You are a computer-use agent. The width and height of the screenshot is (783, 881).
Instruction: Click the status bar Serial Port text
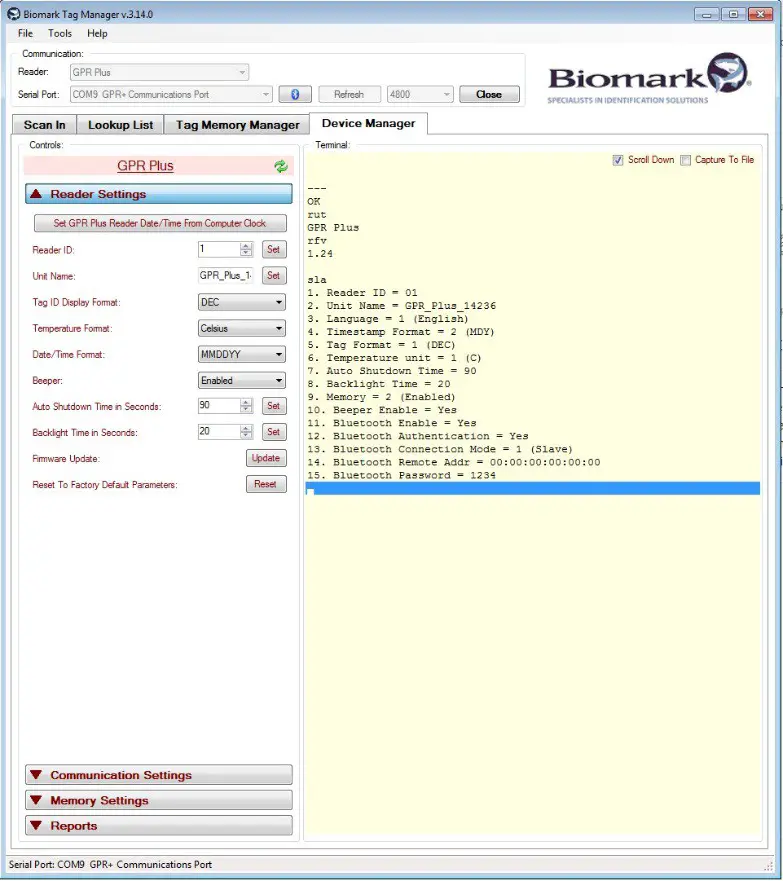coord(110,865)
